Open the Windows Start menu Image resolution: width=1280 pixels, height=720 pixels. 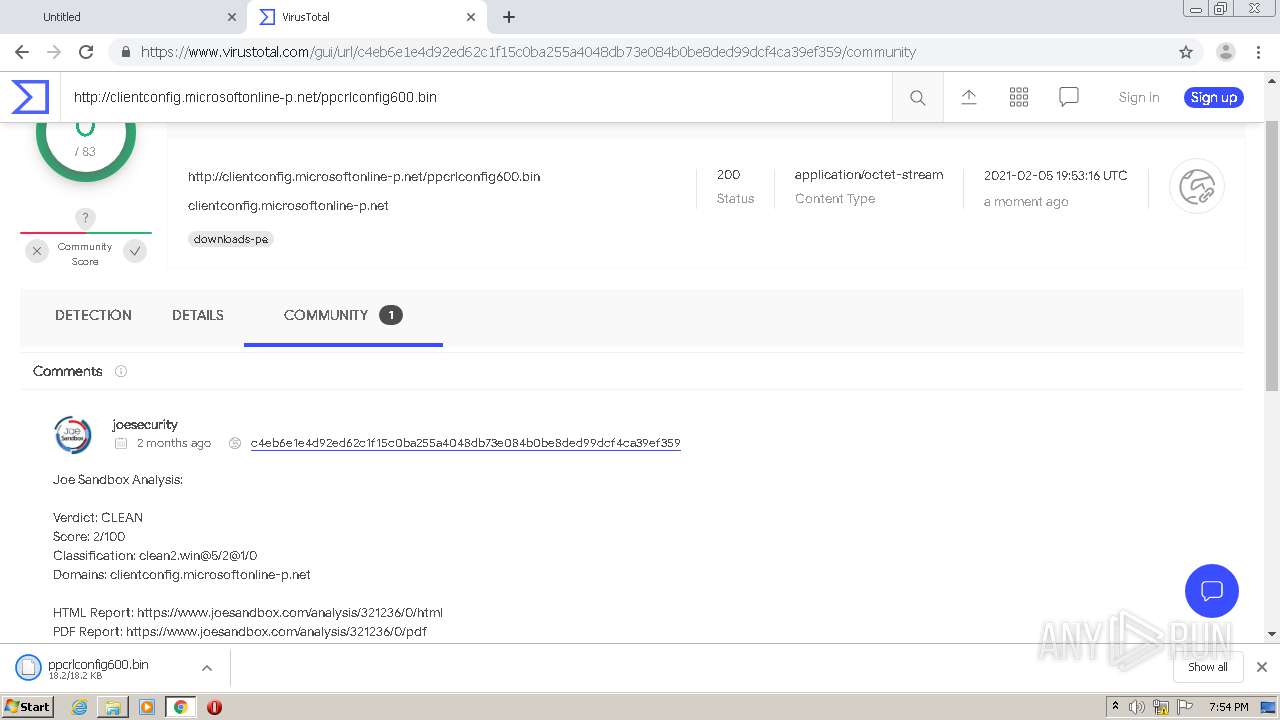click(28, 706)
